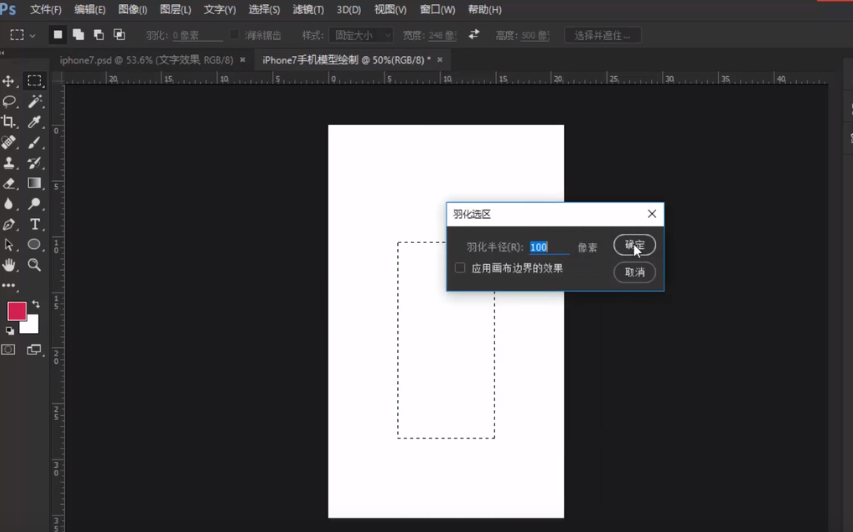Open the 选择(S) menu
Image resolution: width=853 pixels, height=532 pixels.
pyautogui.click(x=264, y=10)
